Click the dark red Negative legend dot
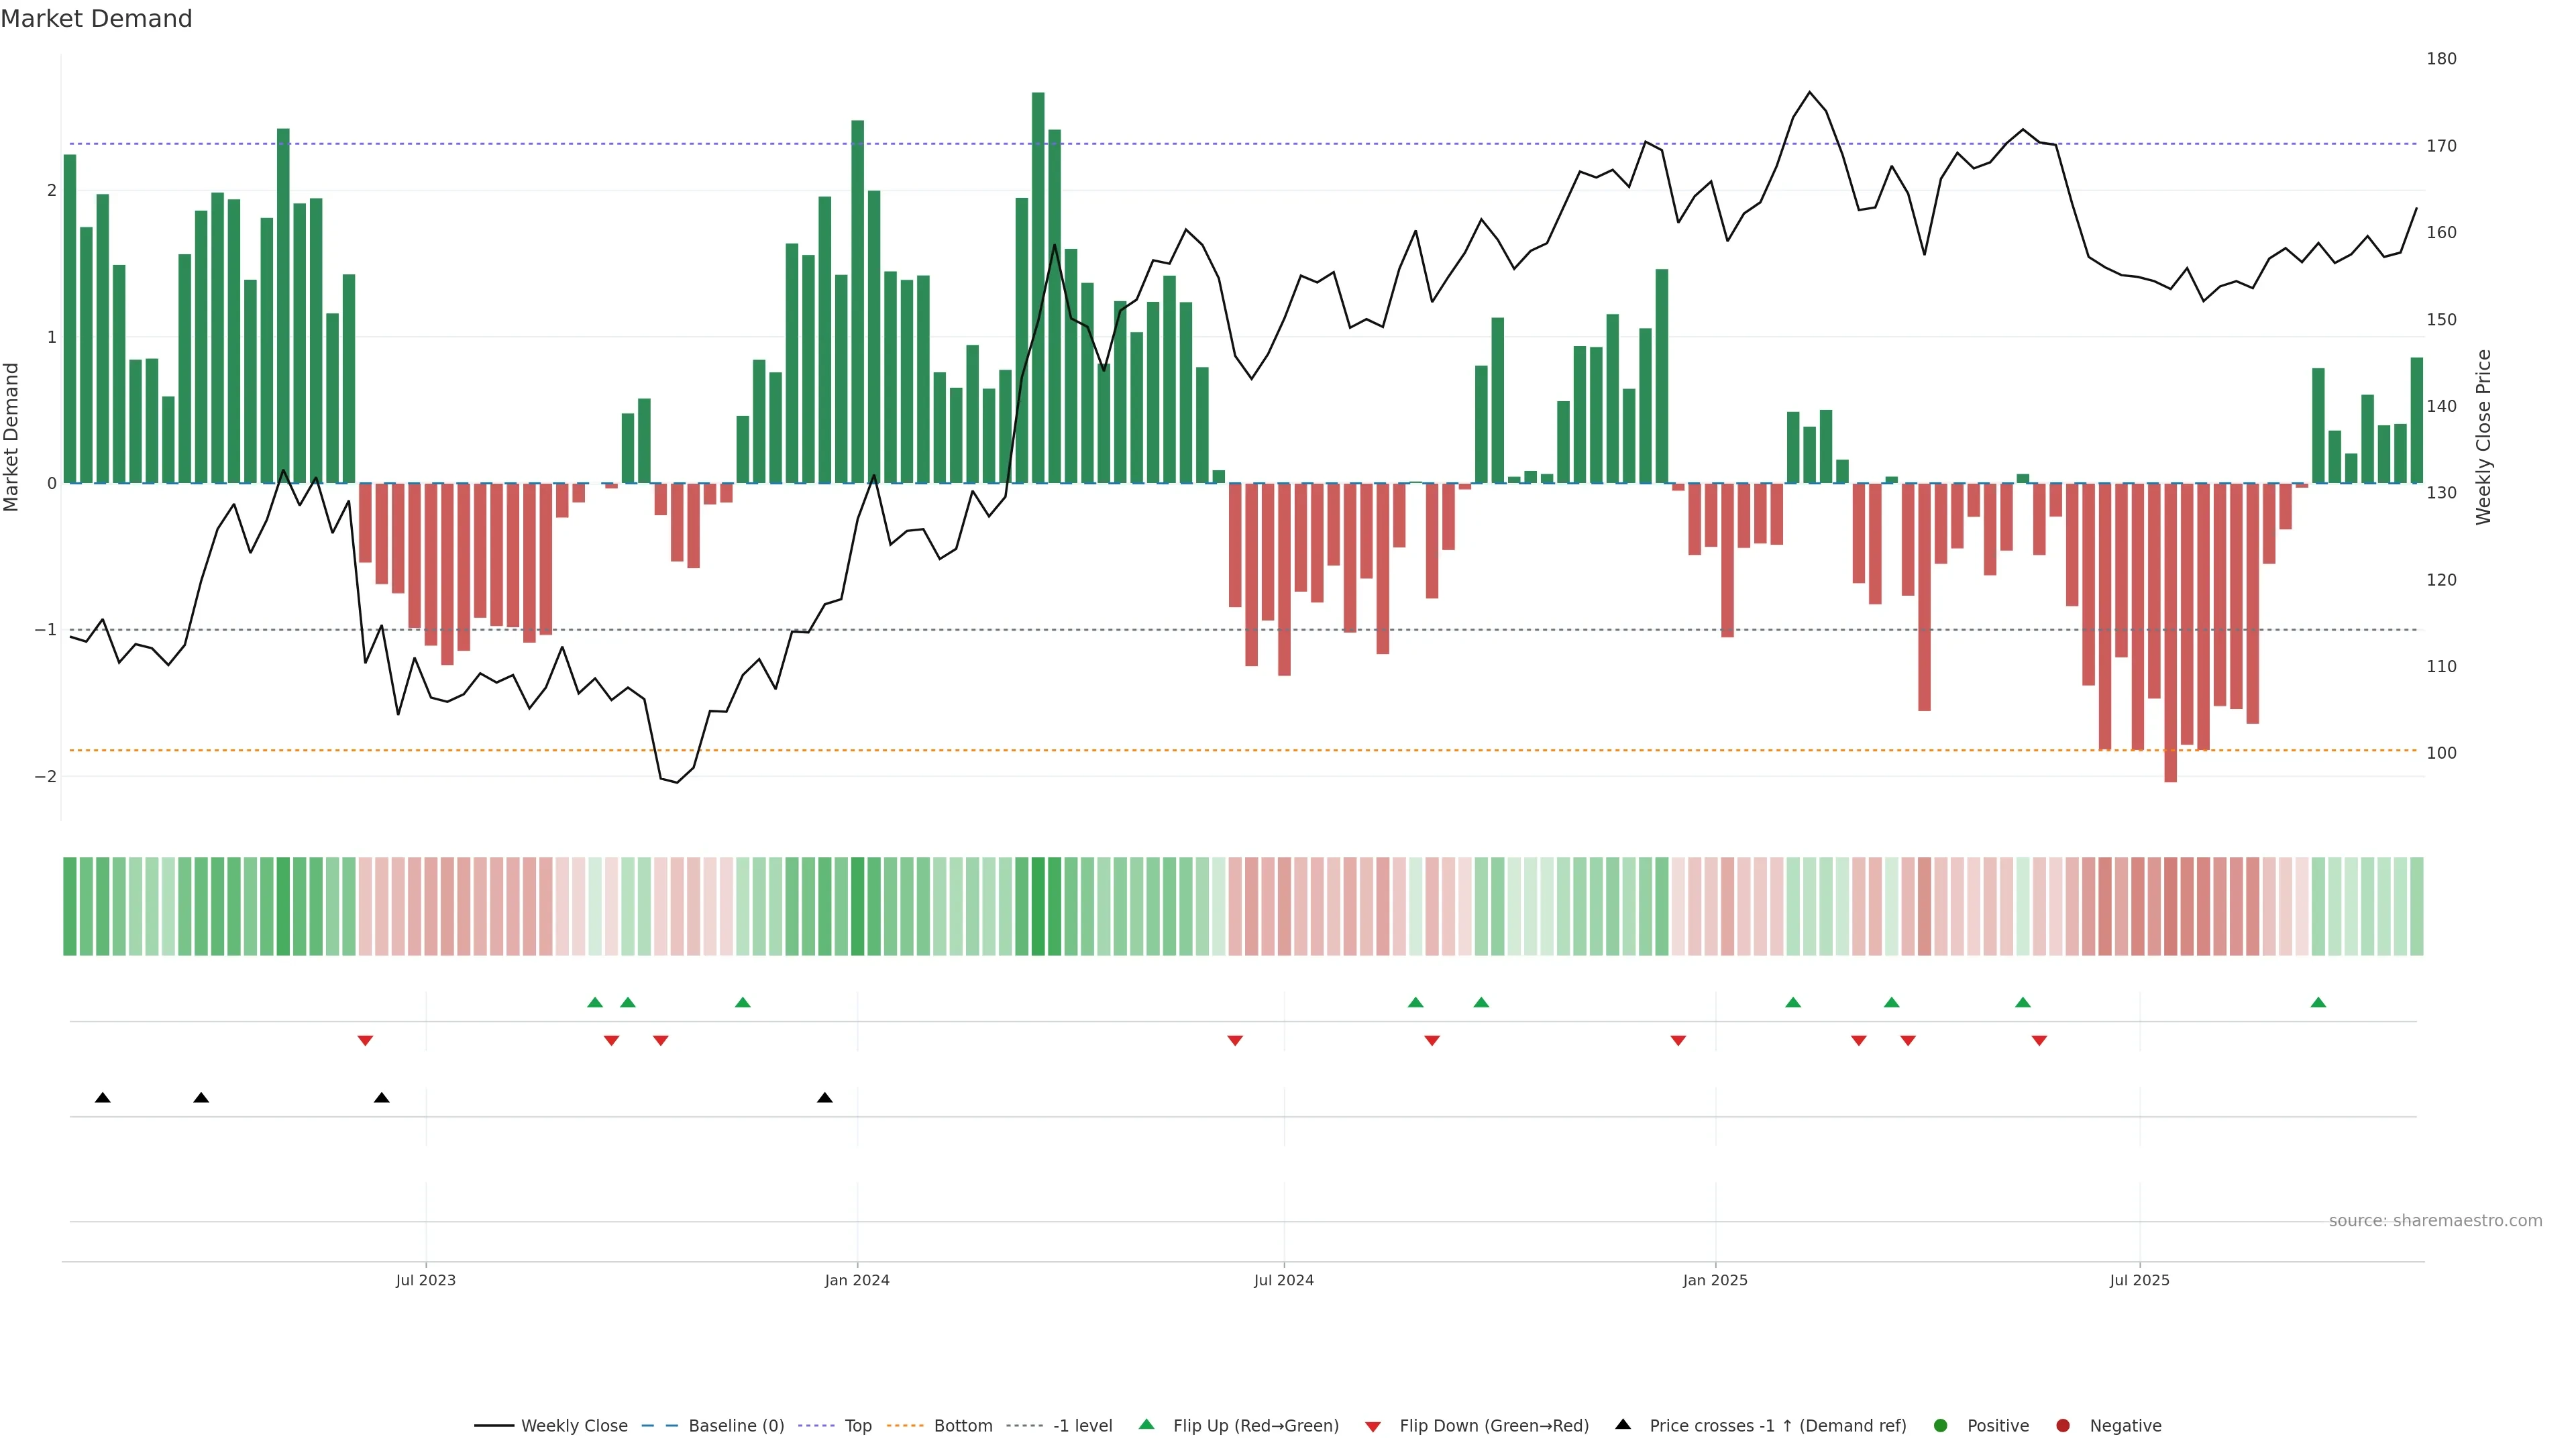This screenshot has width=2576, height=1449. click(x=2063, y=1426)
